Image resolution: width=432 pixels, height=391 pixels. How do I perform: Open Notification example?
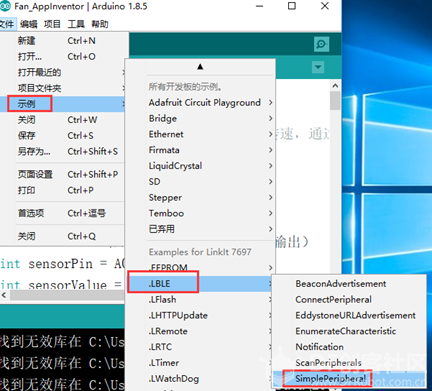pos(349,347)
